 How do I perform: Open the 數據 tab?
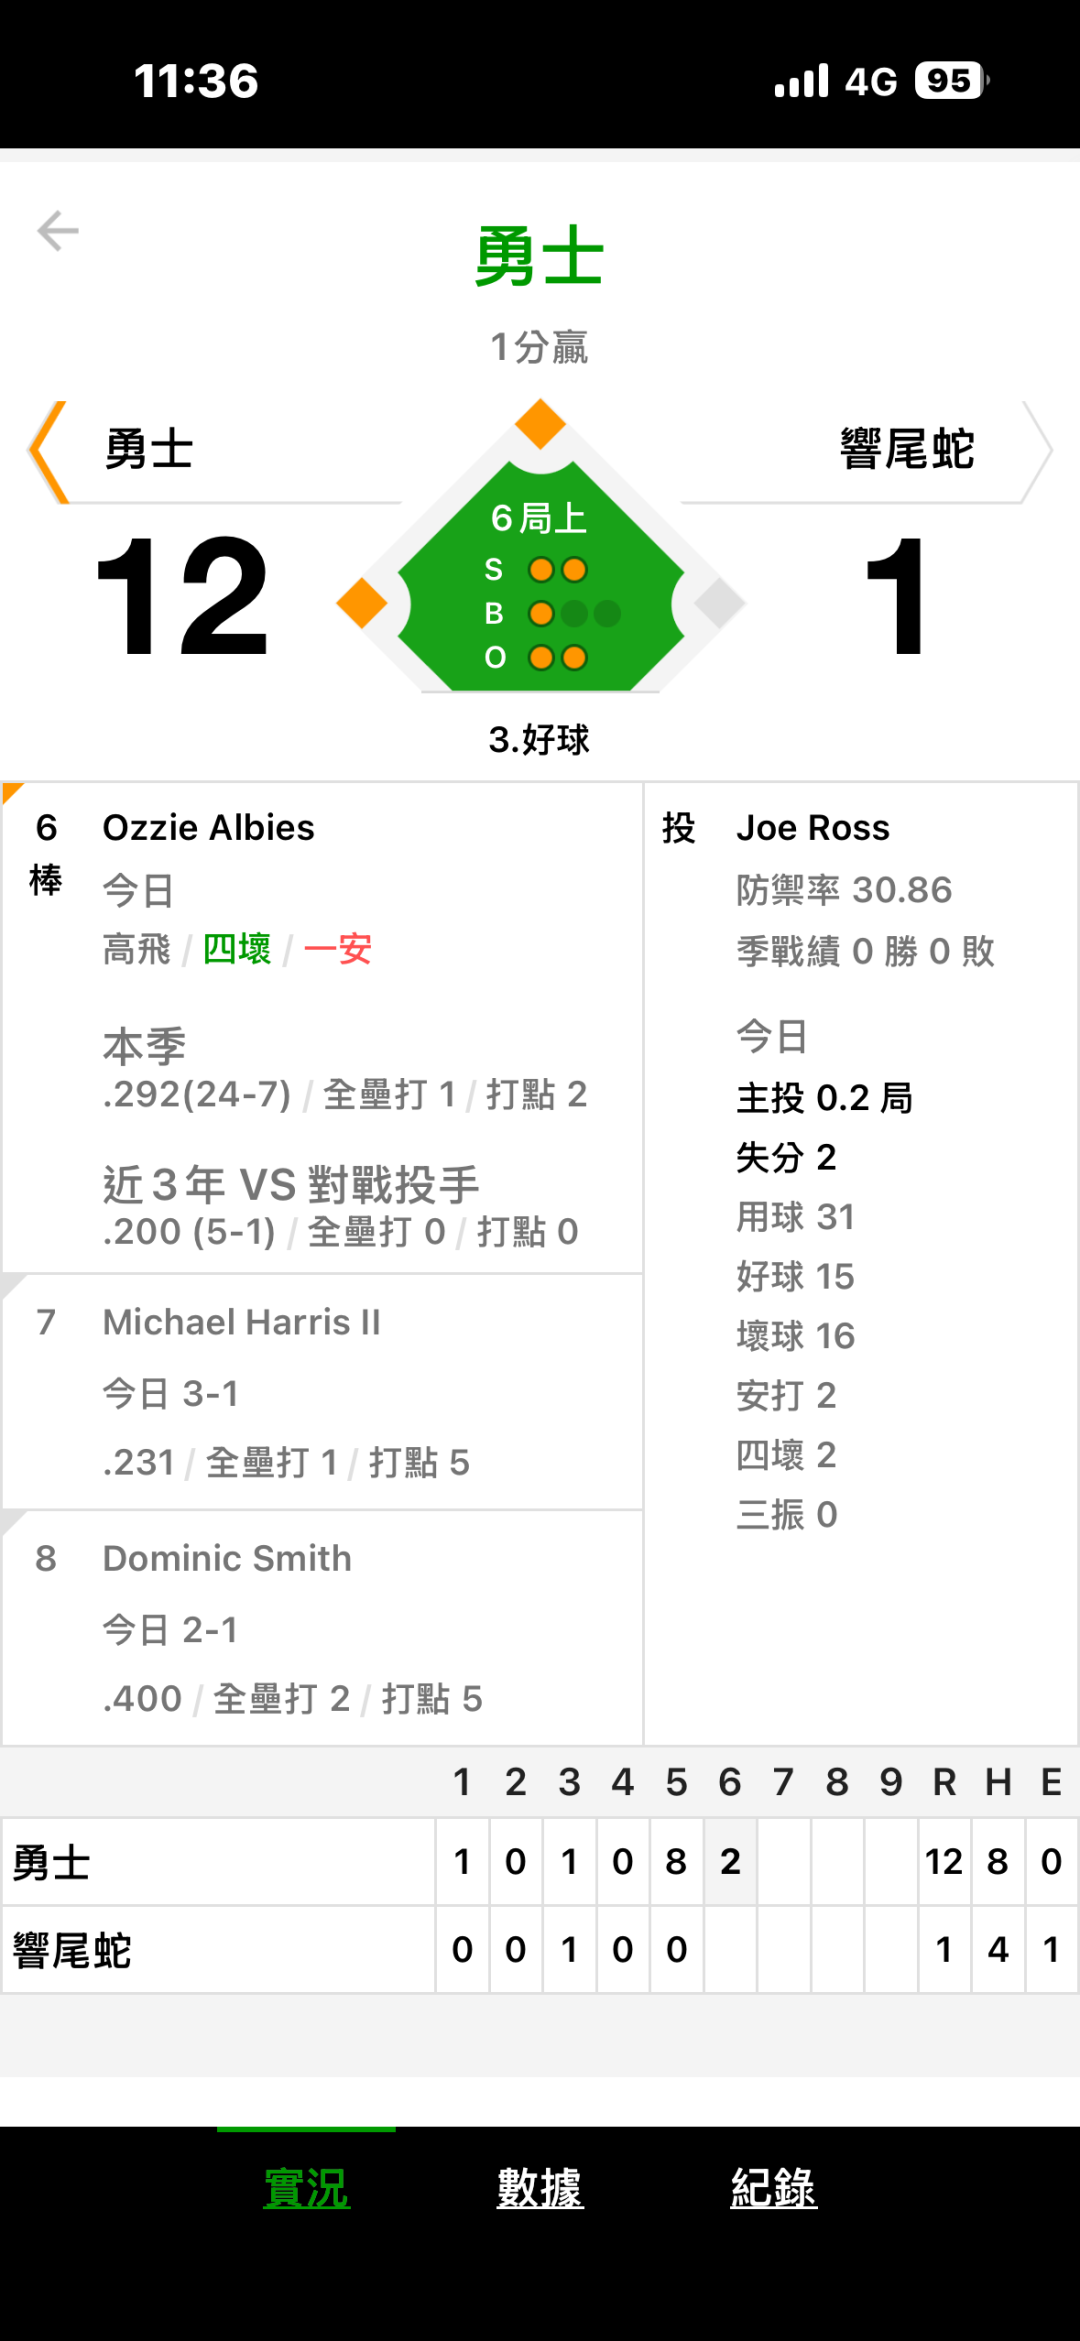pos(540,2188)
